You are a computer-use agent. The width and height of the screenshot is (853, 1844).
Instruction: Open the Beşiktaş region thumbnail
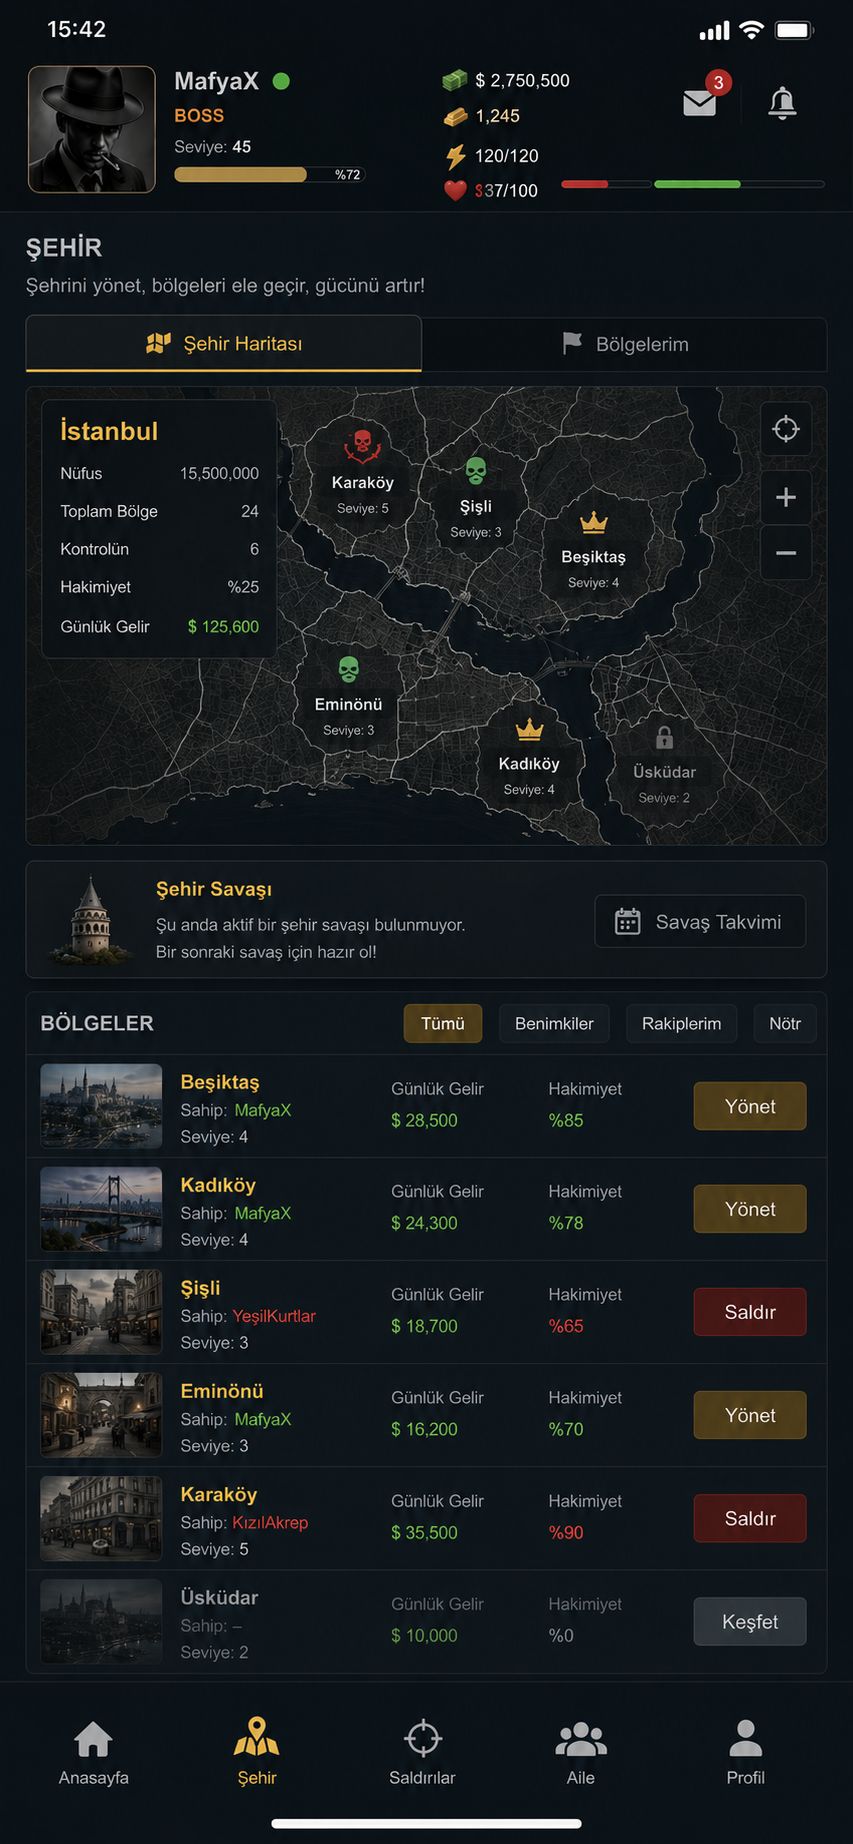tap(101, 1106)
